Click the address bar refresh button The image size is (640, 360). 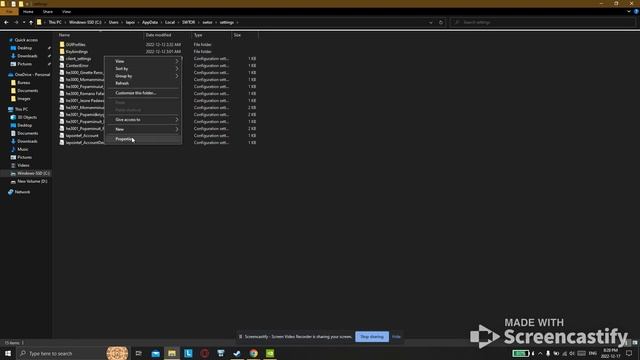pyautogui.click(x=441, y=22)
